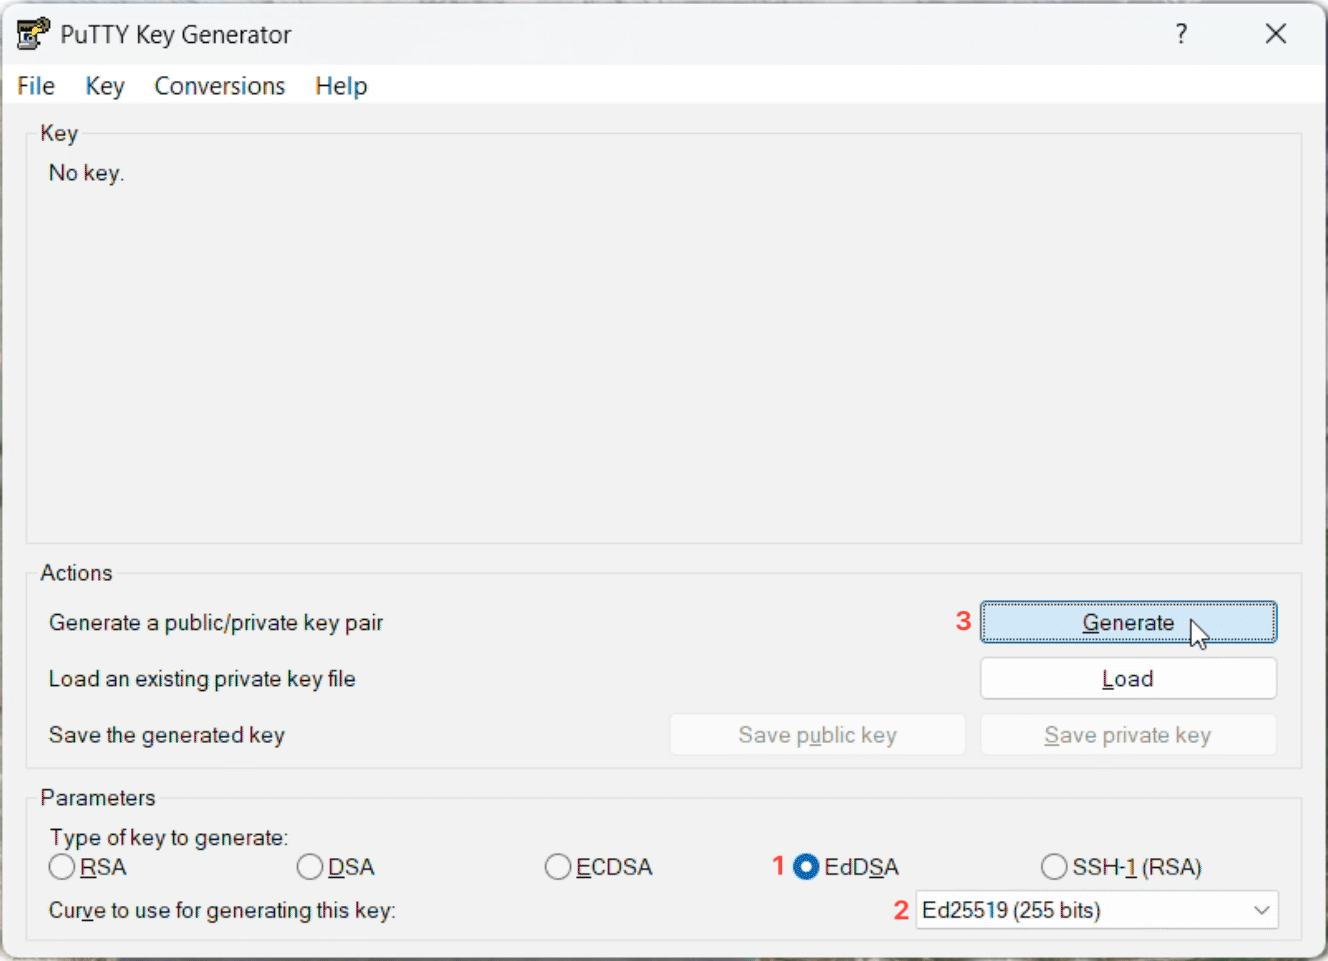Screen dimensions: 1328x961
Task: Close the PuTTY Key Generator window
Action: coord(1276,34)
